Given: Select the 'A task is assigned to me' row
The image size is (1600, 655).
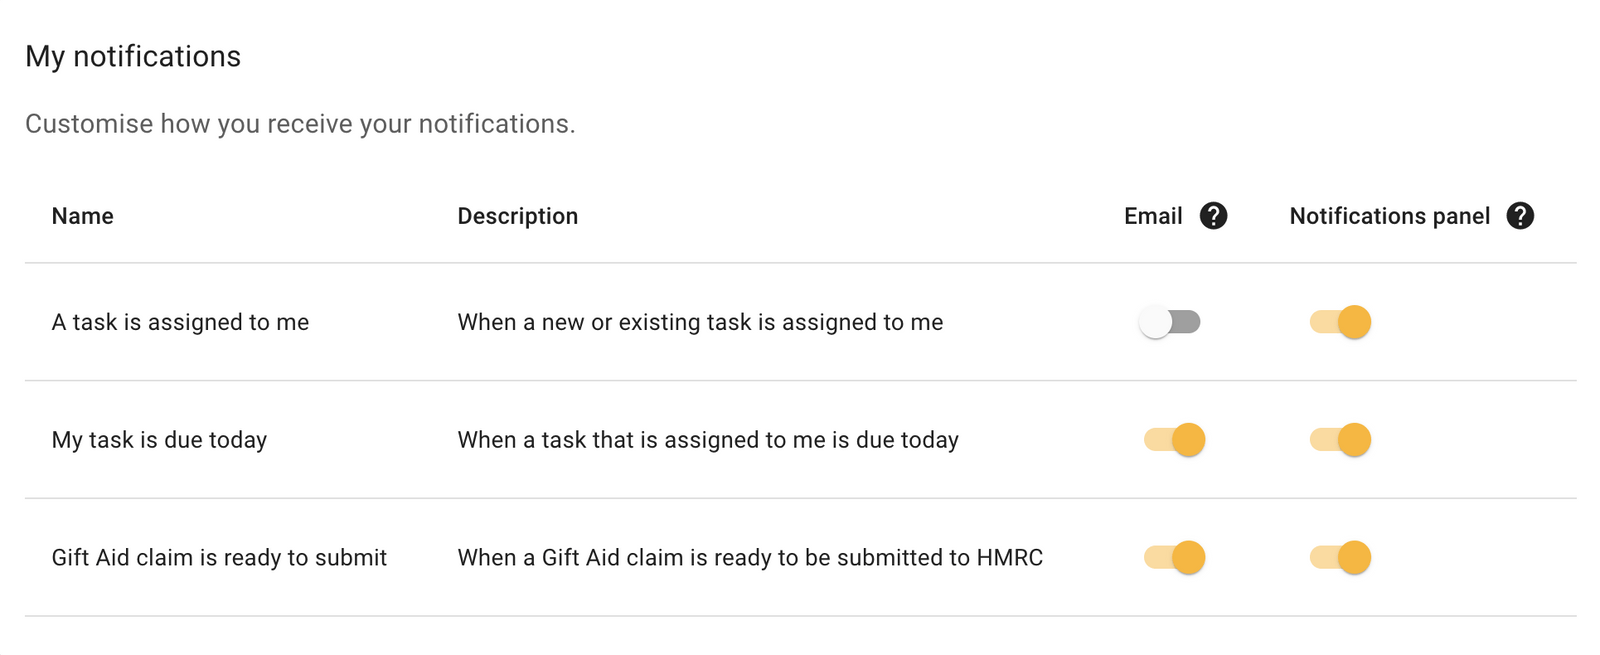Looking at the screenshot, I should 181,322.
